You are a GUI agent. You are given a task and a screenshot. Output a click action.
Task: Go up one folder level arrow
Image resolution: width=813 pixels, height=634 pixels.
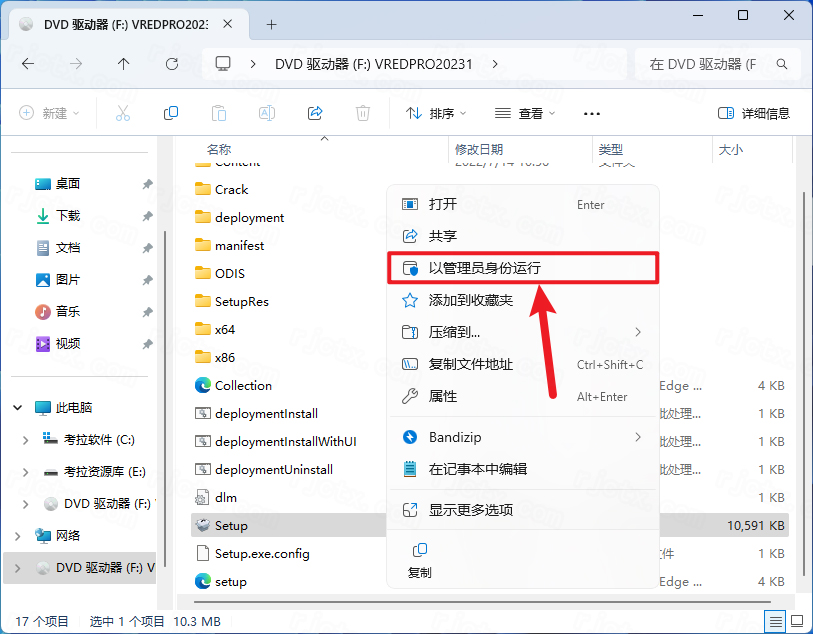pos(124,64)
